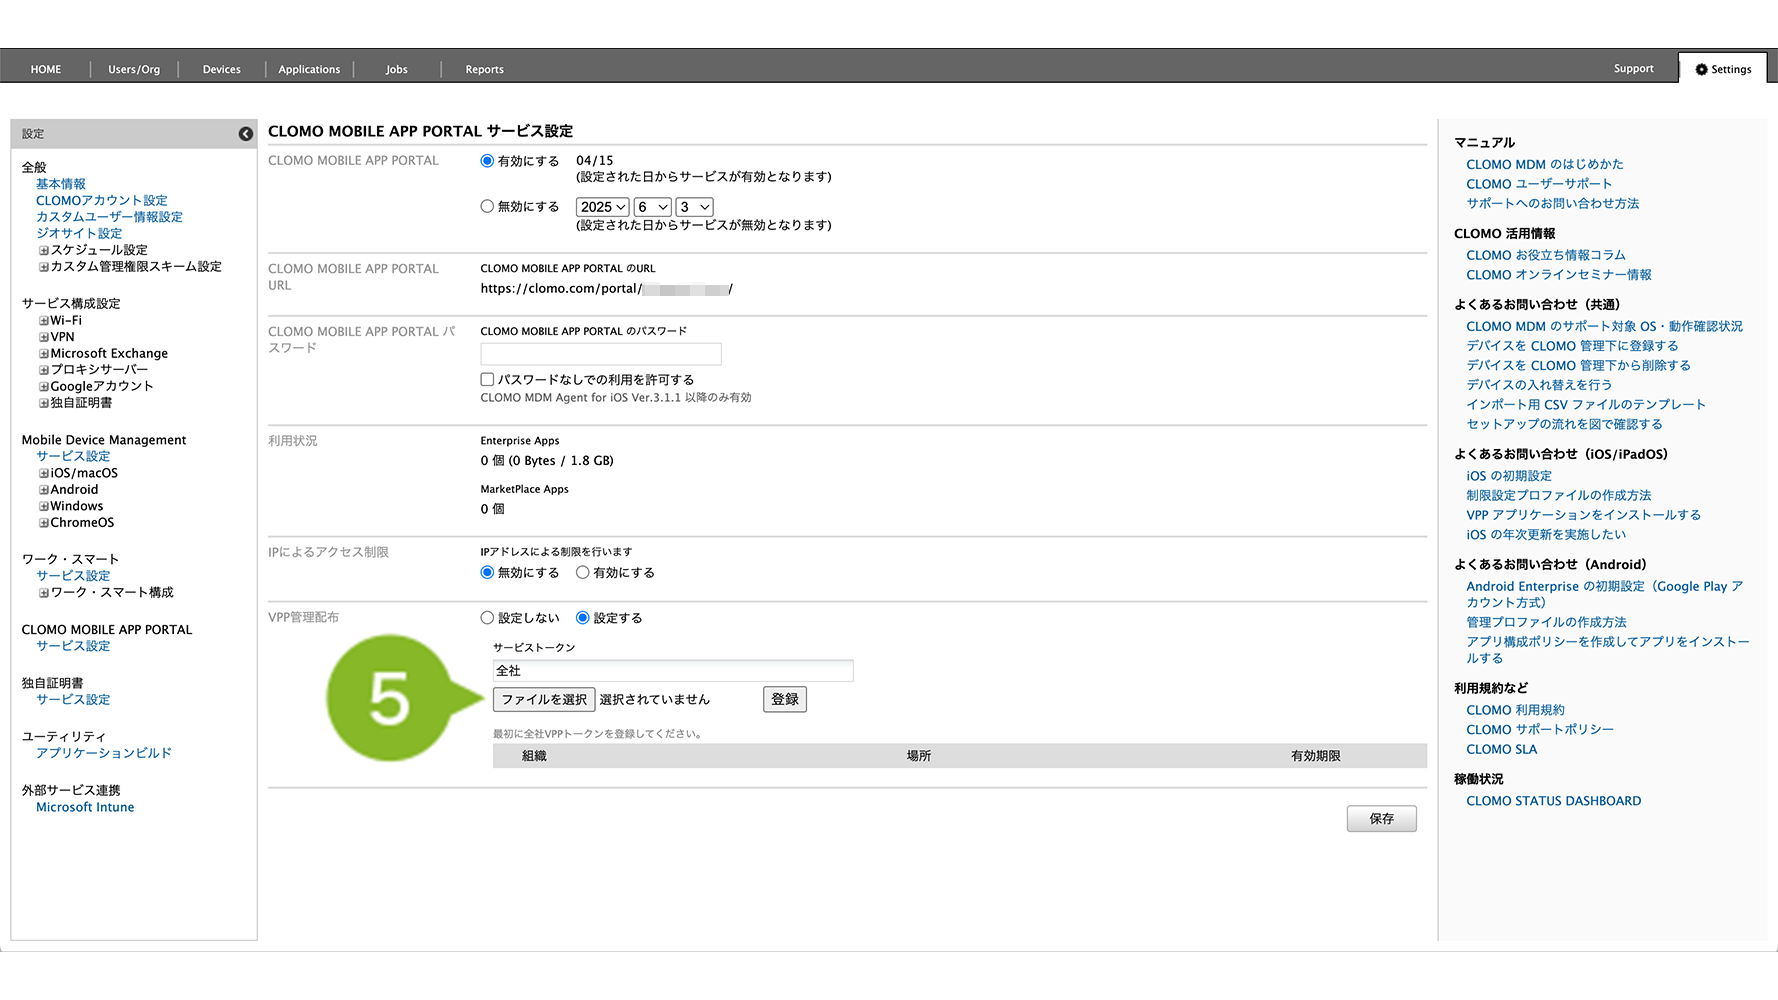Screen dimensions: 1778x1000
Task: Open 基本情報 link
Action: pos(61,184)
